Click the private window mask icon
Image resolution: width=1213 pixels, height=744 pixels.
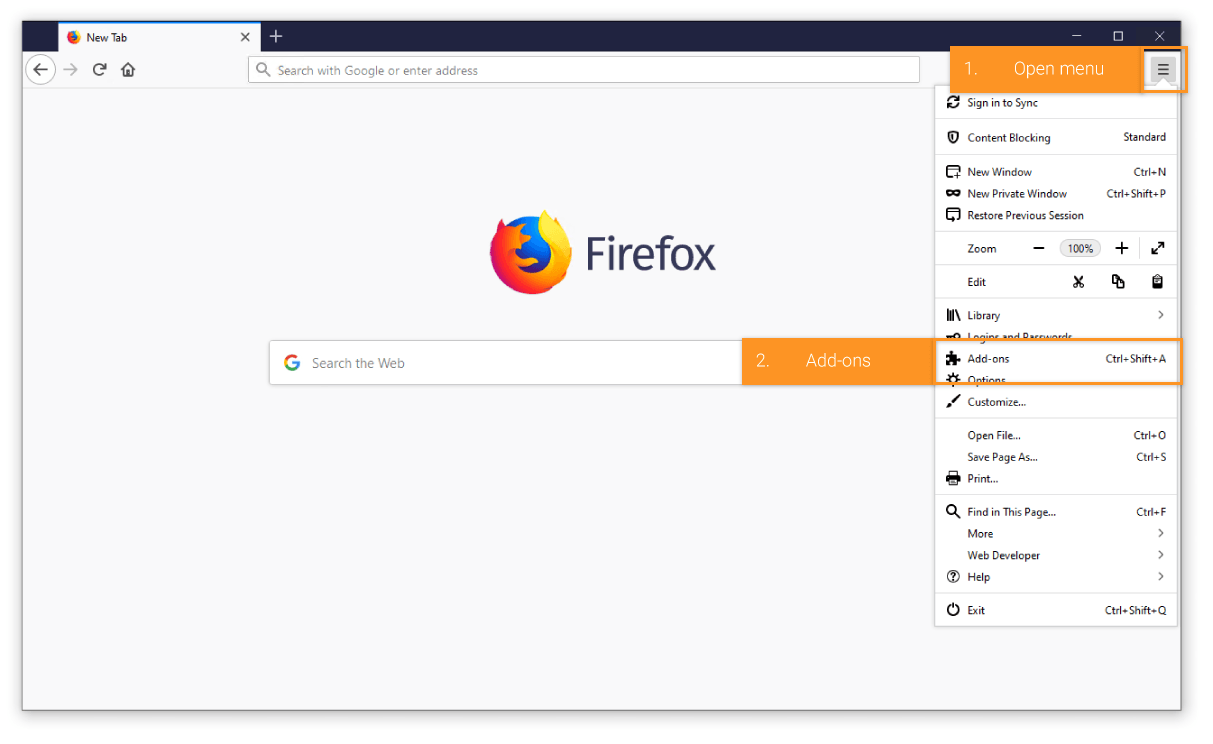(x=953, y=194)
